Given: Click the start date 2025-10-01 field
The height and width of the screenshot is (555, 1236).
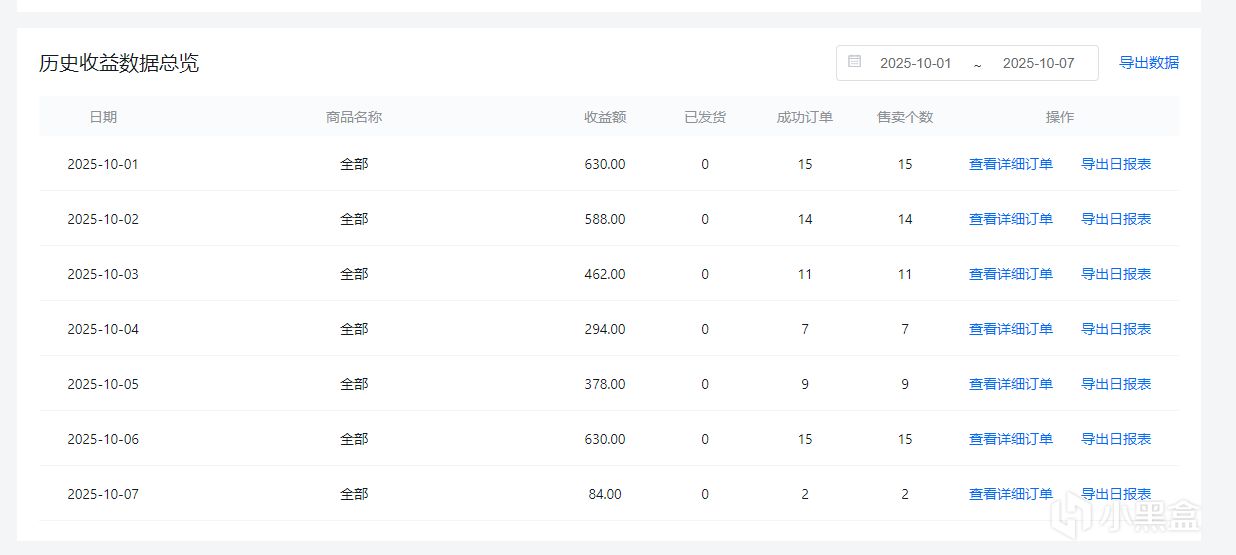Looking at the screenshot, I should pyautogui.click(x=915, y=63).
